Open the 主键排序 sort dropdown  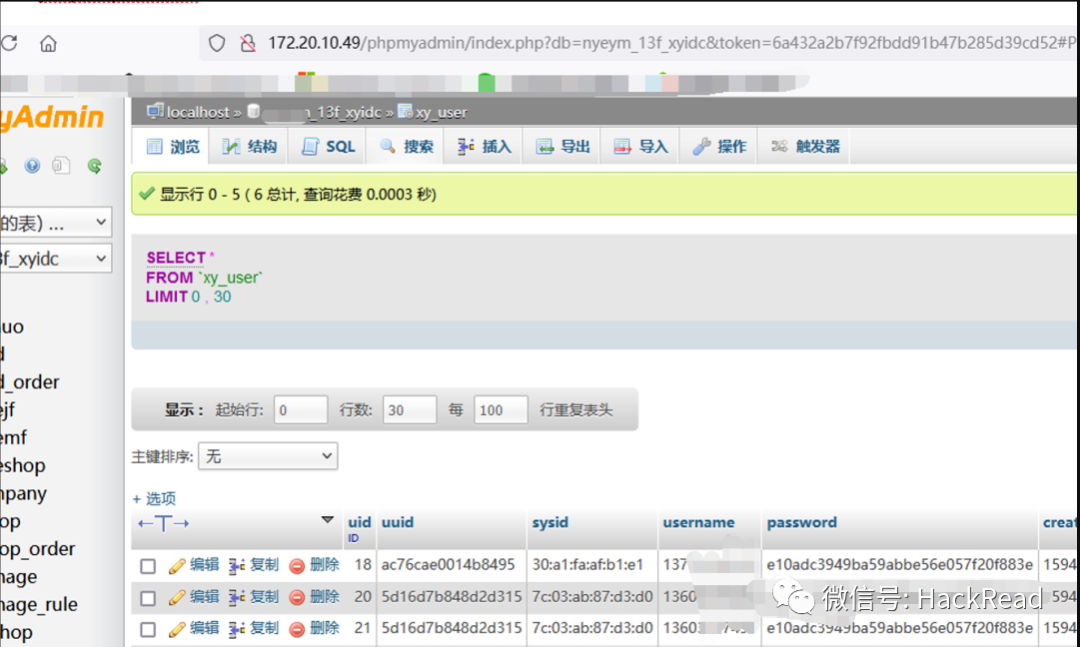268,456
